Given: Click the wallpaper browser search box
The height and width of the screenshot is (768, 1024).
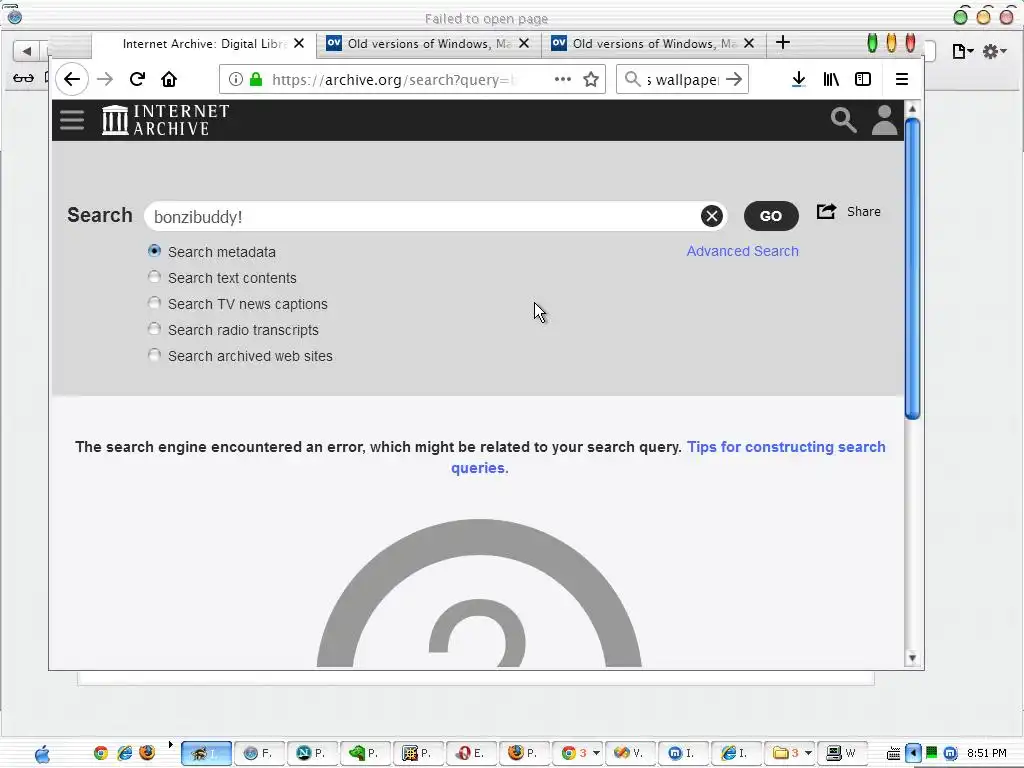Looking at the screenshot, I should click(682, 80).
